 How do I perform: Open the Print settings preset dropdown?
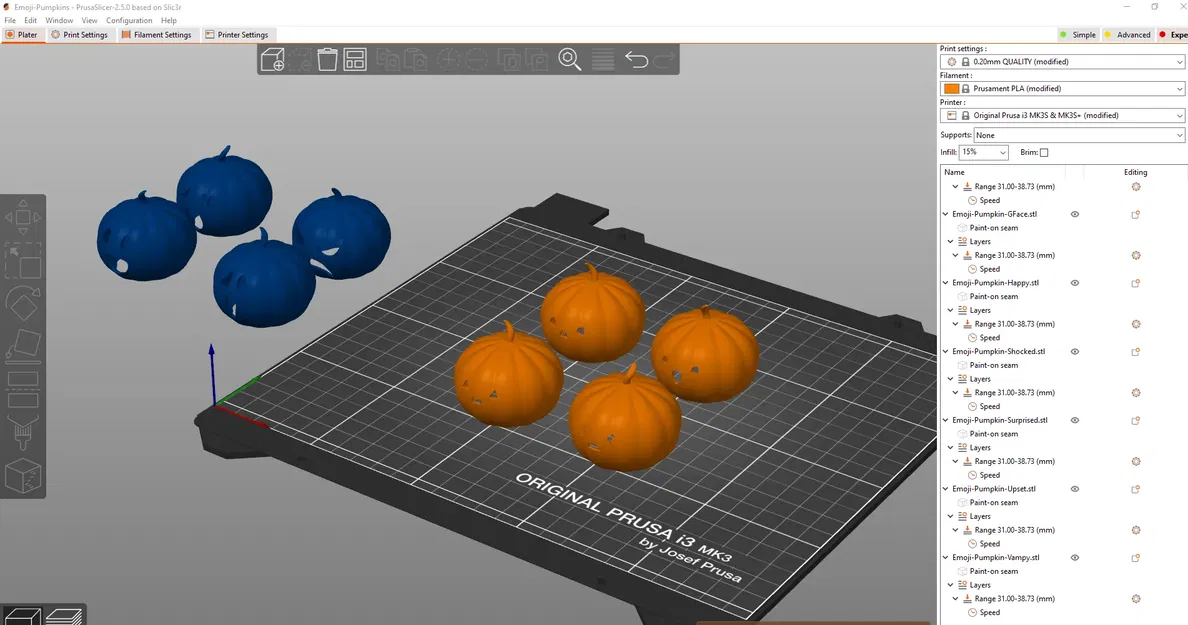click(x=1062, y=62)
